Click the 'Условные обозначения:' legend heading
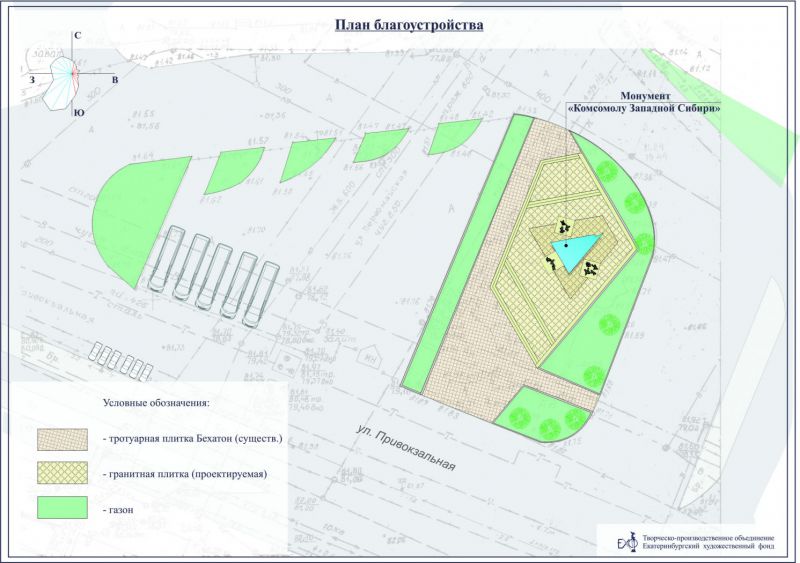This screenshot has width=800, height=563. tap(156, 402)
